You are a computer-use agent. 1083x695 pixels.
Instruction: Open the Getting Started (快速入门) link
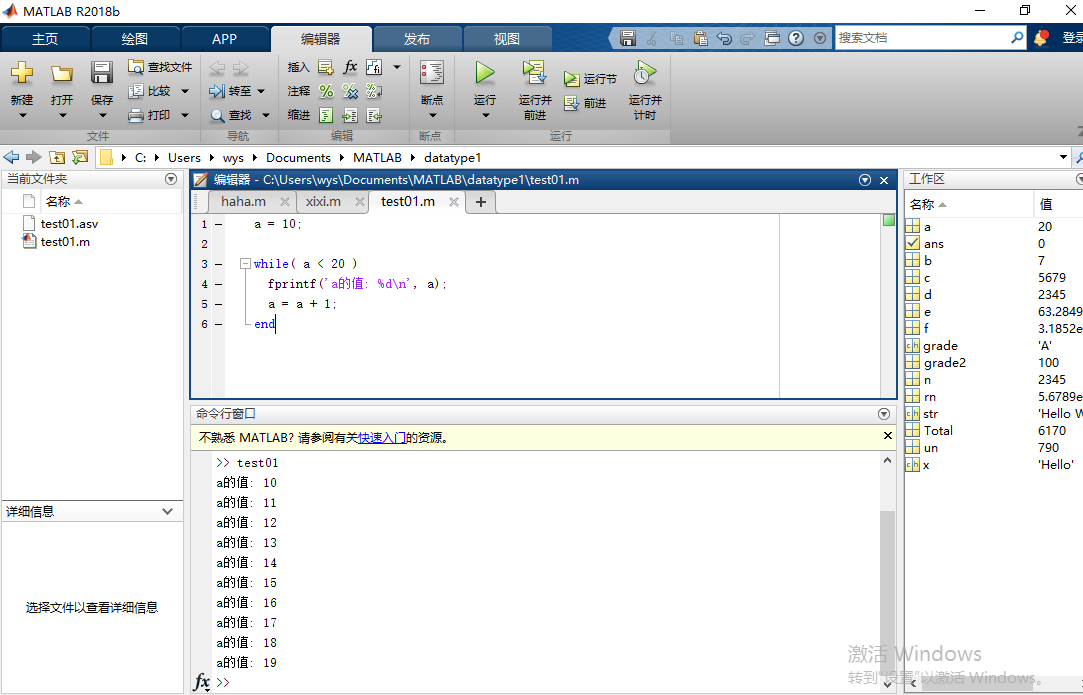coord(382,437)
